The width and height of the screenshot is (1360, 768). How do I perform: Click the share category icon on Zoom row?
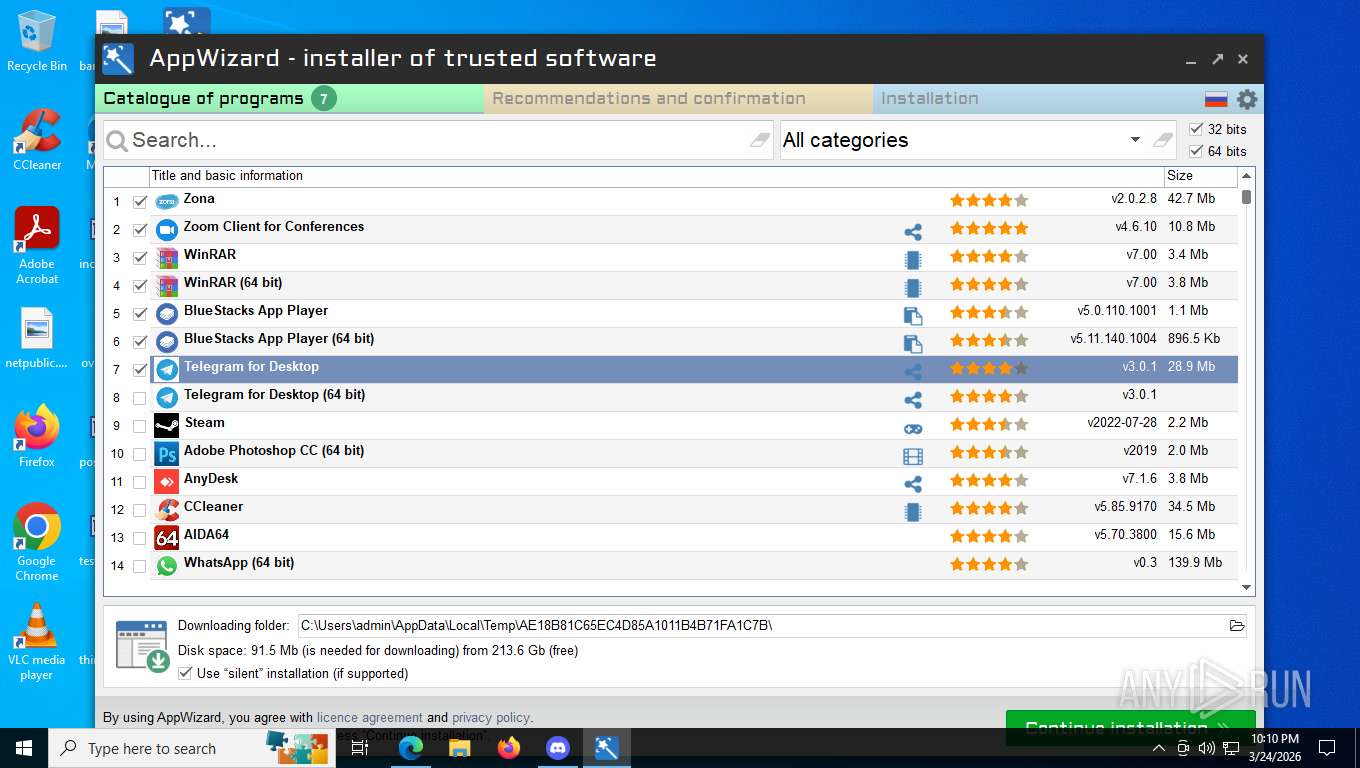(913, 232)
